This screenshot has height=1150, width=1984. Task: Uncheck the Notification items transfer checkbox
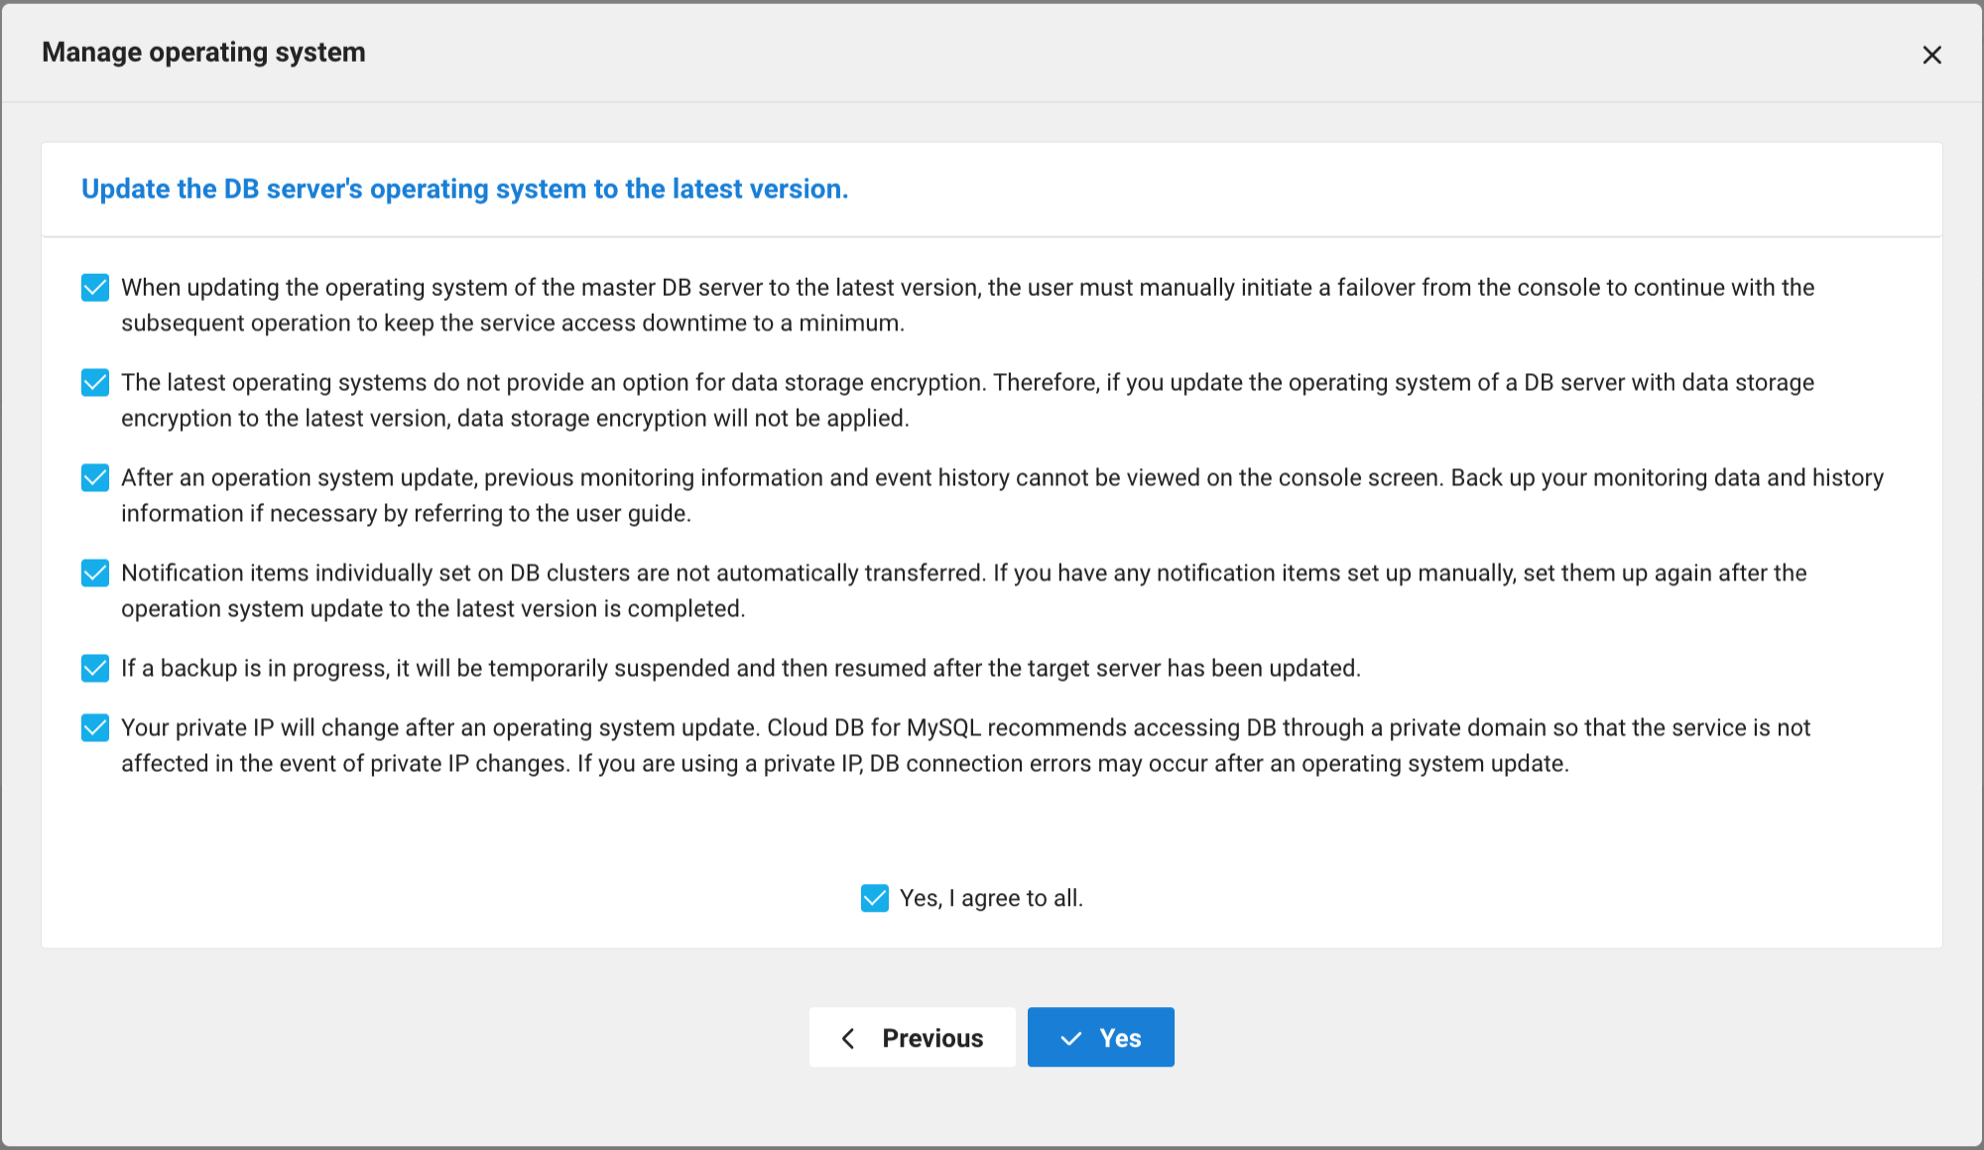tap(95, 573)
